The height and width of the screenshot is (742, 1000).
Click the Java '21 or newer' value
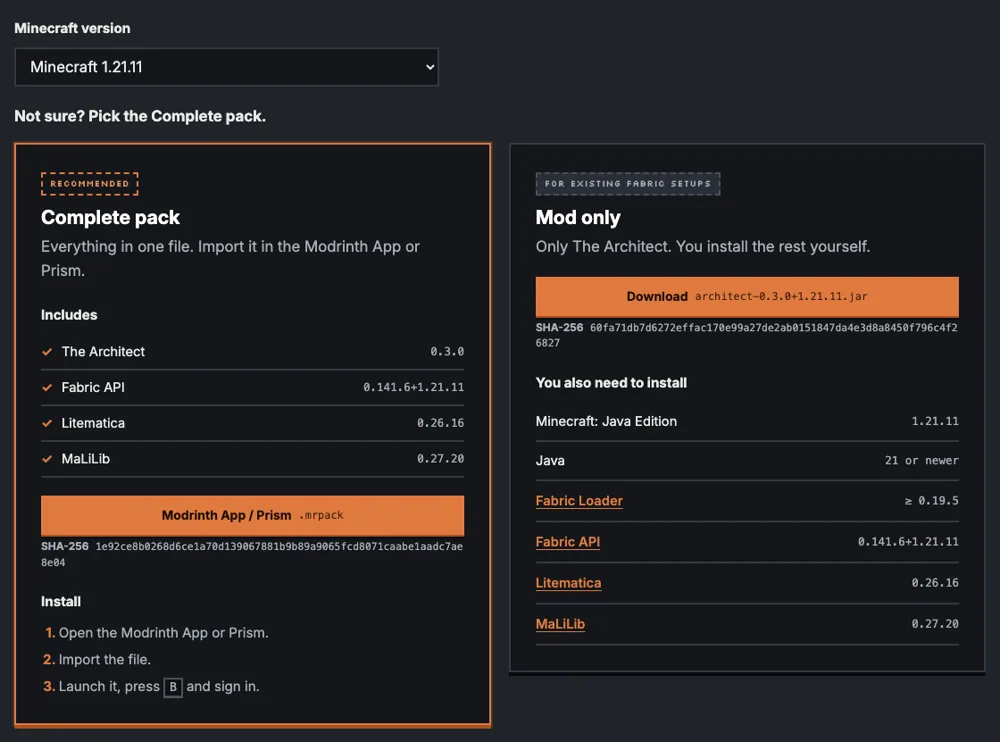[x=922, y=461]
